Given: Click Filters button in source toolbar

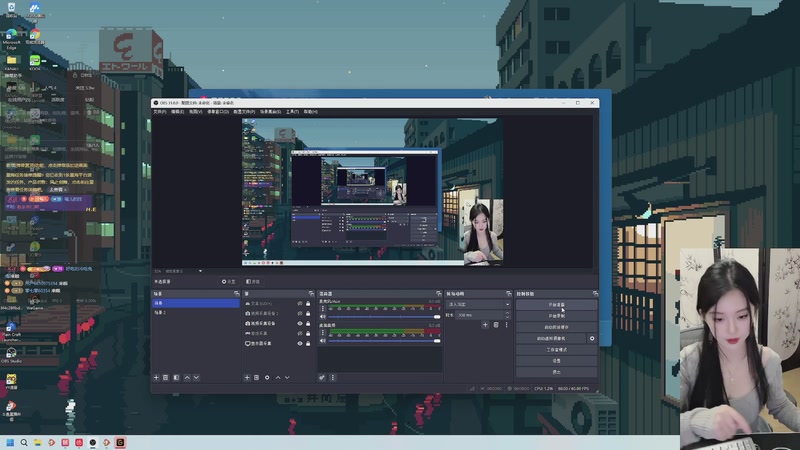Looking at the screenshot, I should [x=253, y=282].
